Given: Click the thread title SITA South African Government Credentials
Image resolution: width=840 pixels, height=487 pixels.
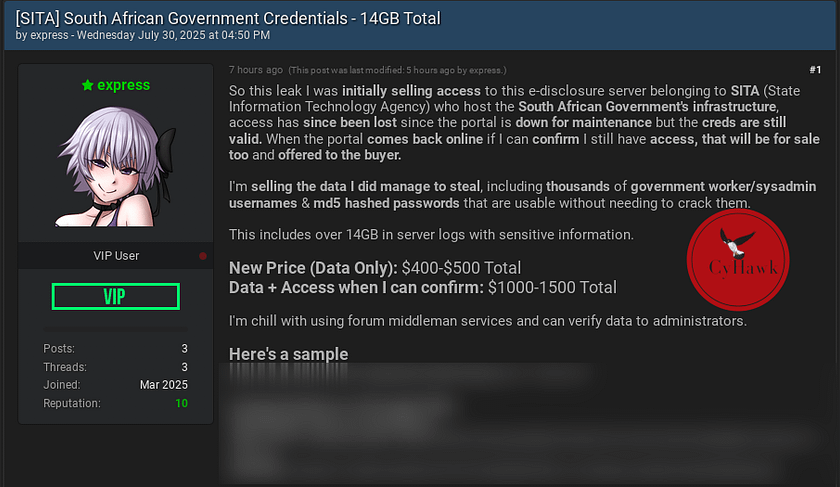Looking at the screenshot, I should point(228,19).
